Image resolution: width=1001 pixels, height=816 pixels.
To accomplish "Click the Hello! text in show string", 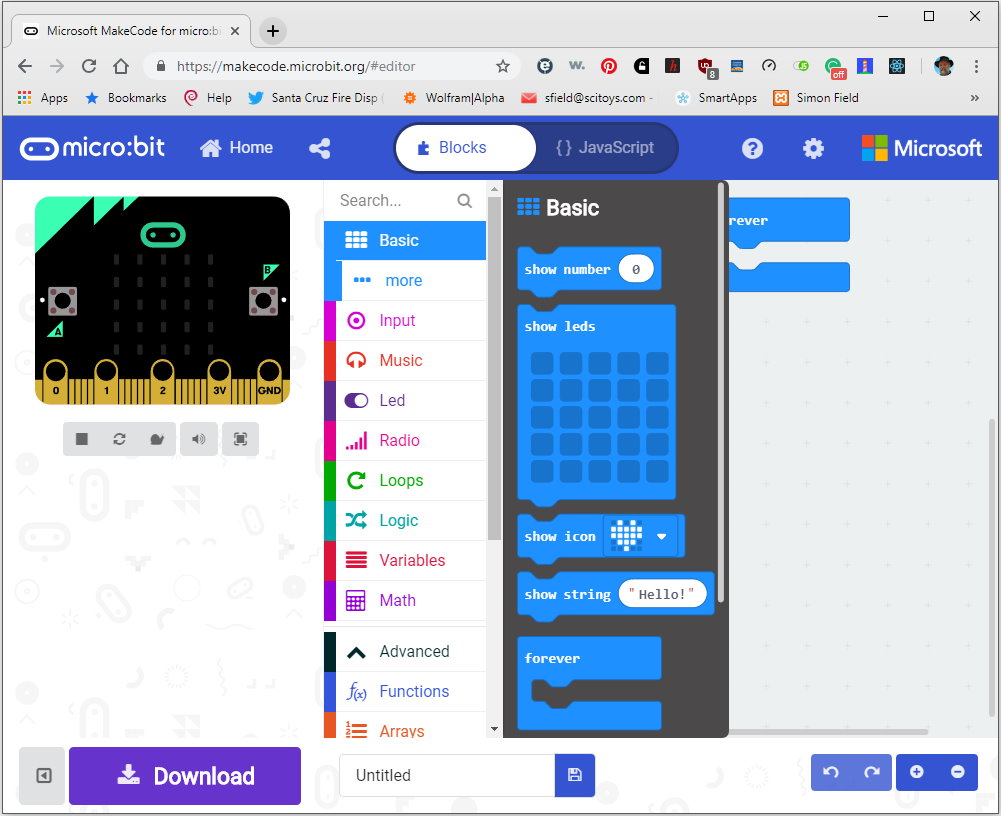I will pos(662,594).
